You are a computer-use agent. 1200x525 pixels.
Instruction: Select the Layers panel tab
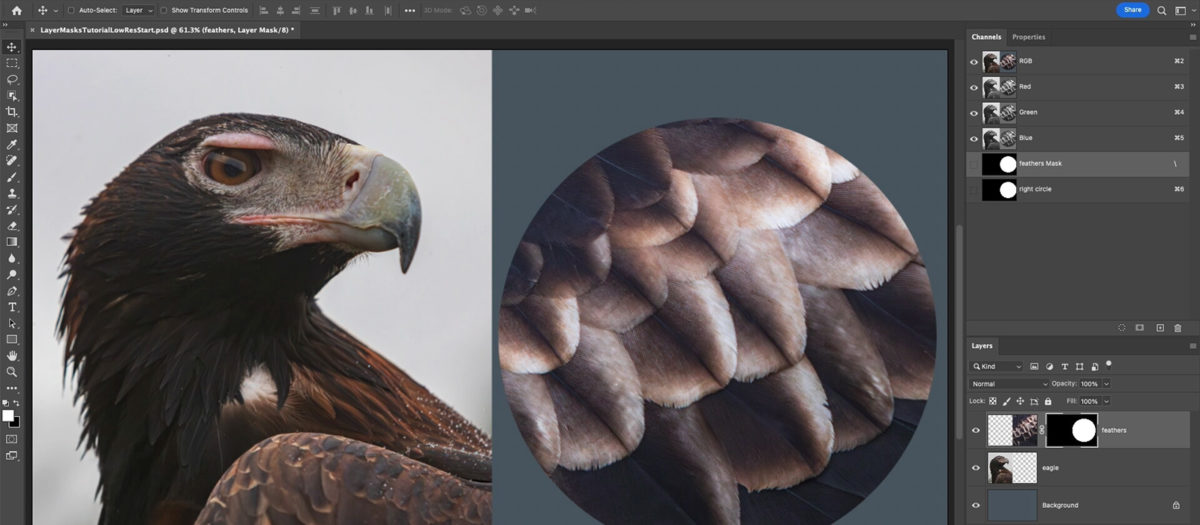click(982, 346)
